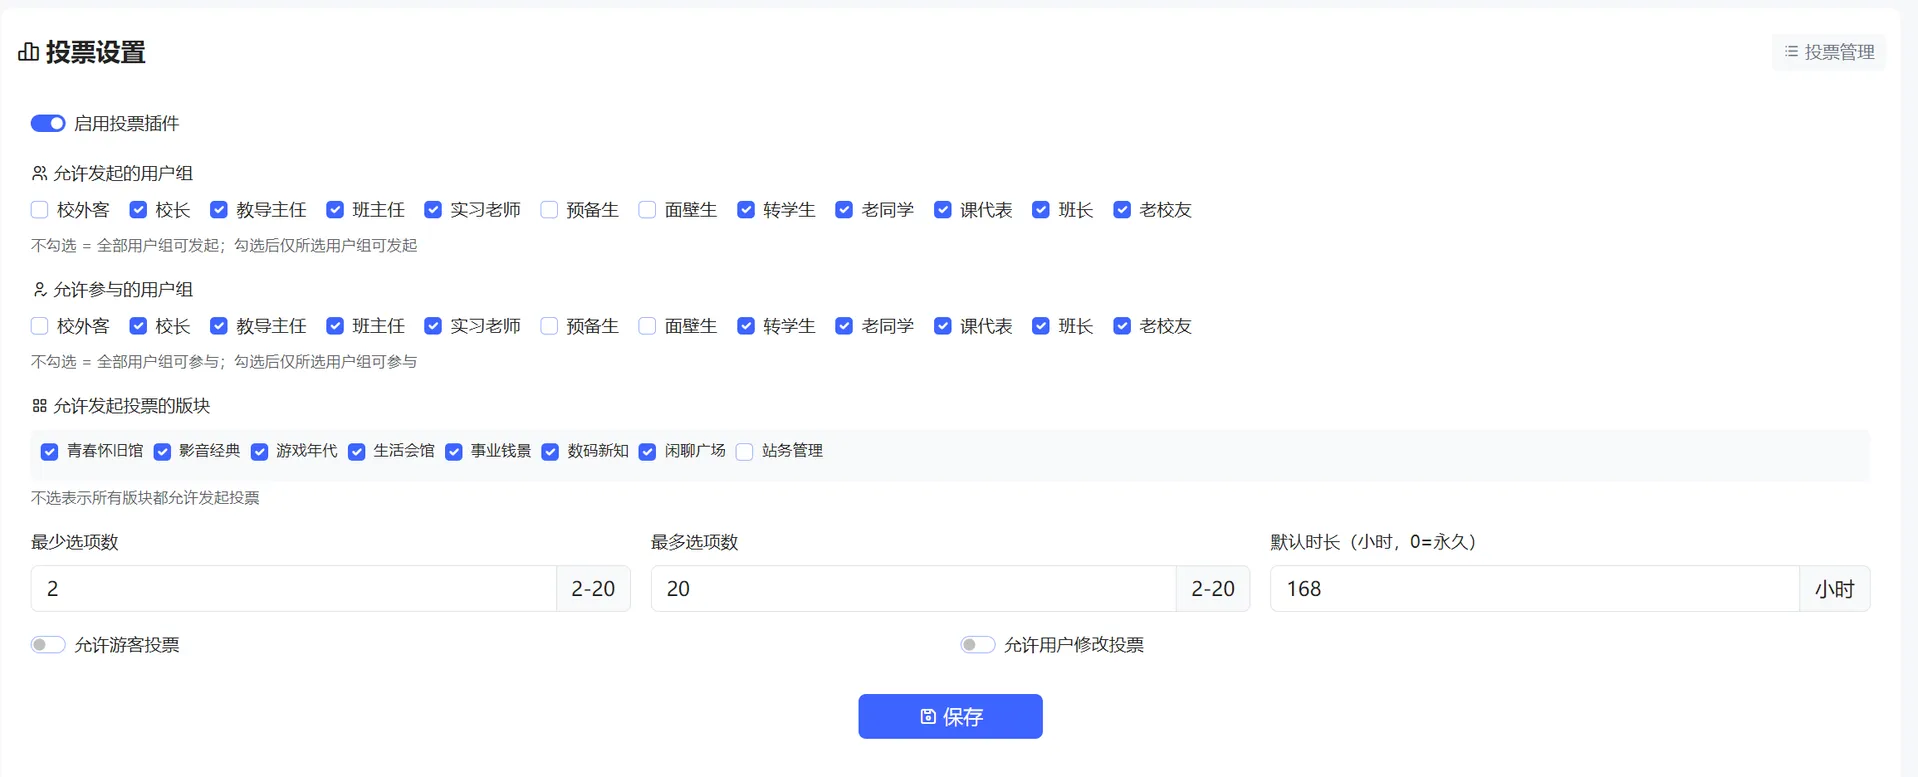Check 预备生 under 允许参与的用户组
The image size is (1918, 777).
tap(549, 326)
